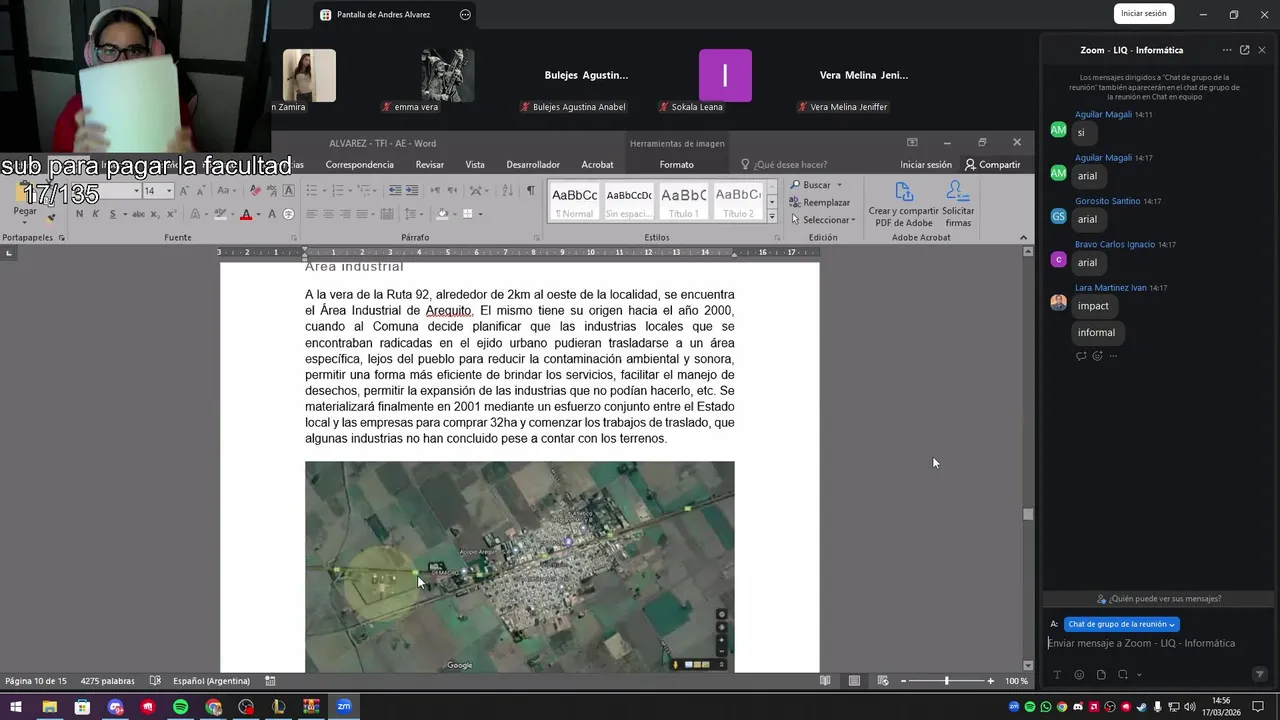The image size is (1280, 720).
Task: Open the Formato image tools tab
Action: click(x=676, y=165)
